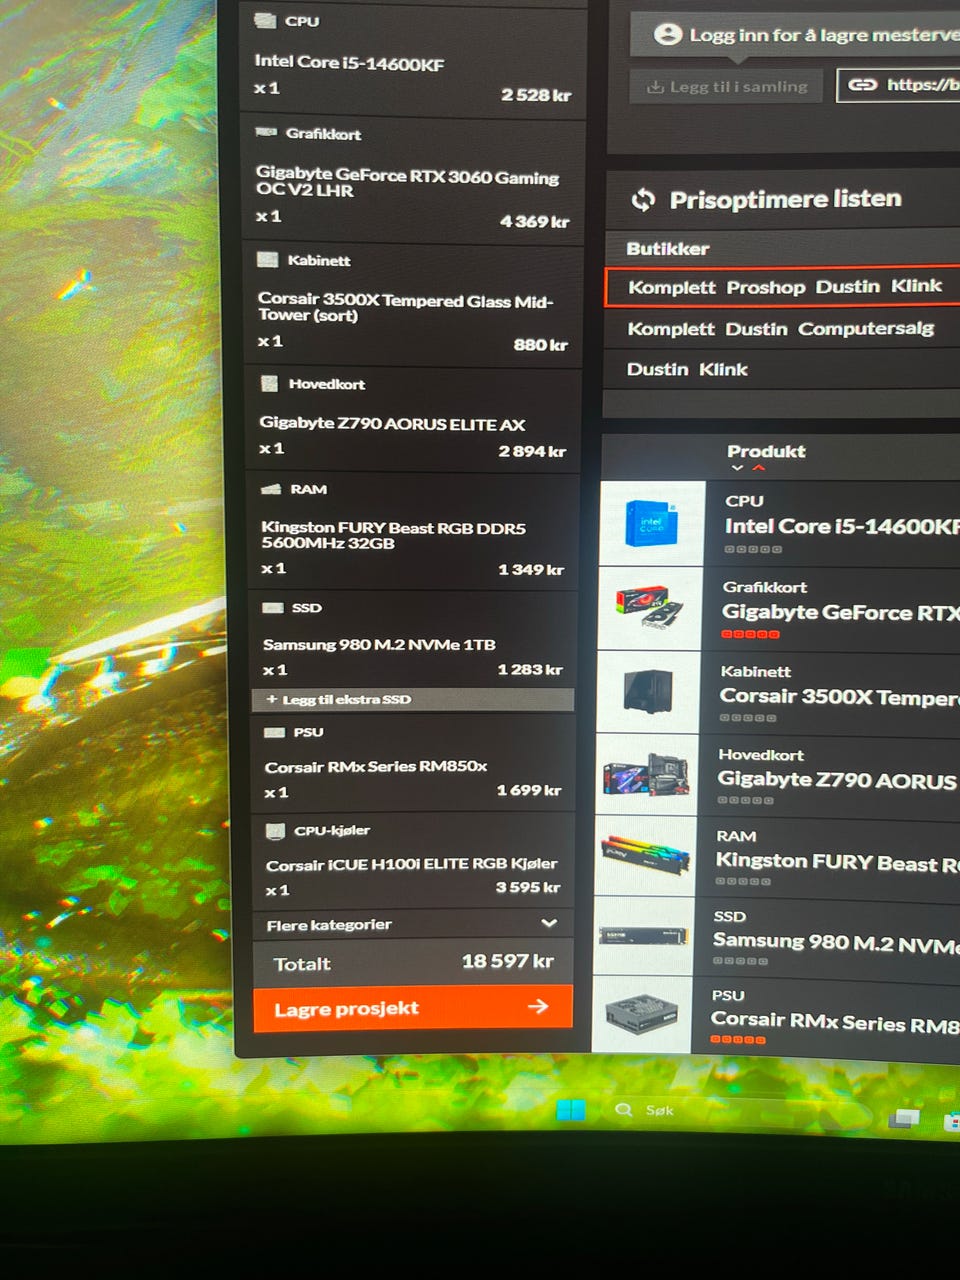Open Corsair 3500X case thumbnail
The image size is (960, 1280).
(649, 692)
